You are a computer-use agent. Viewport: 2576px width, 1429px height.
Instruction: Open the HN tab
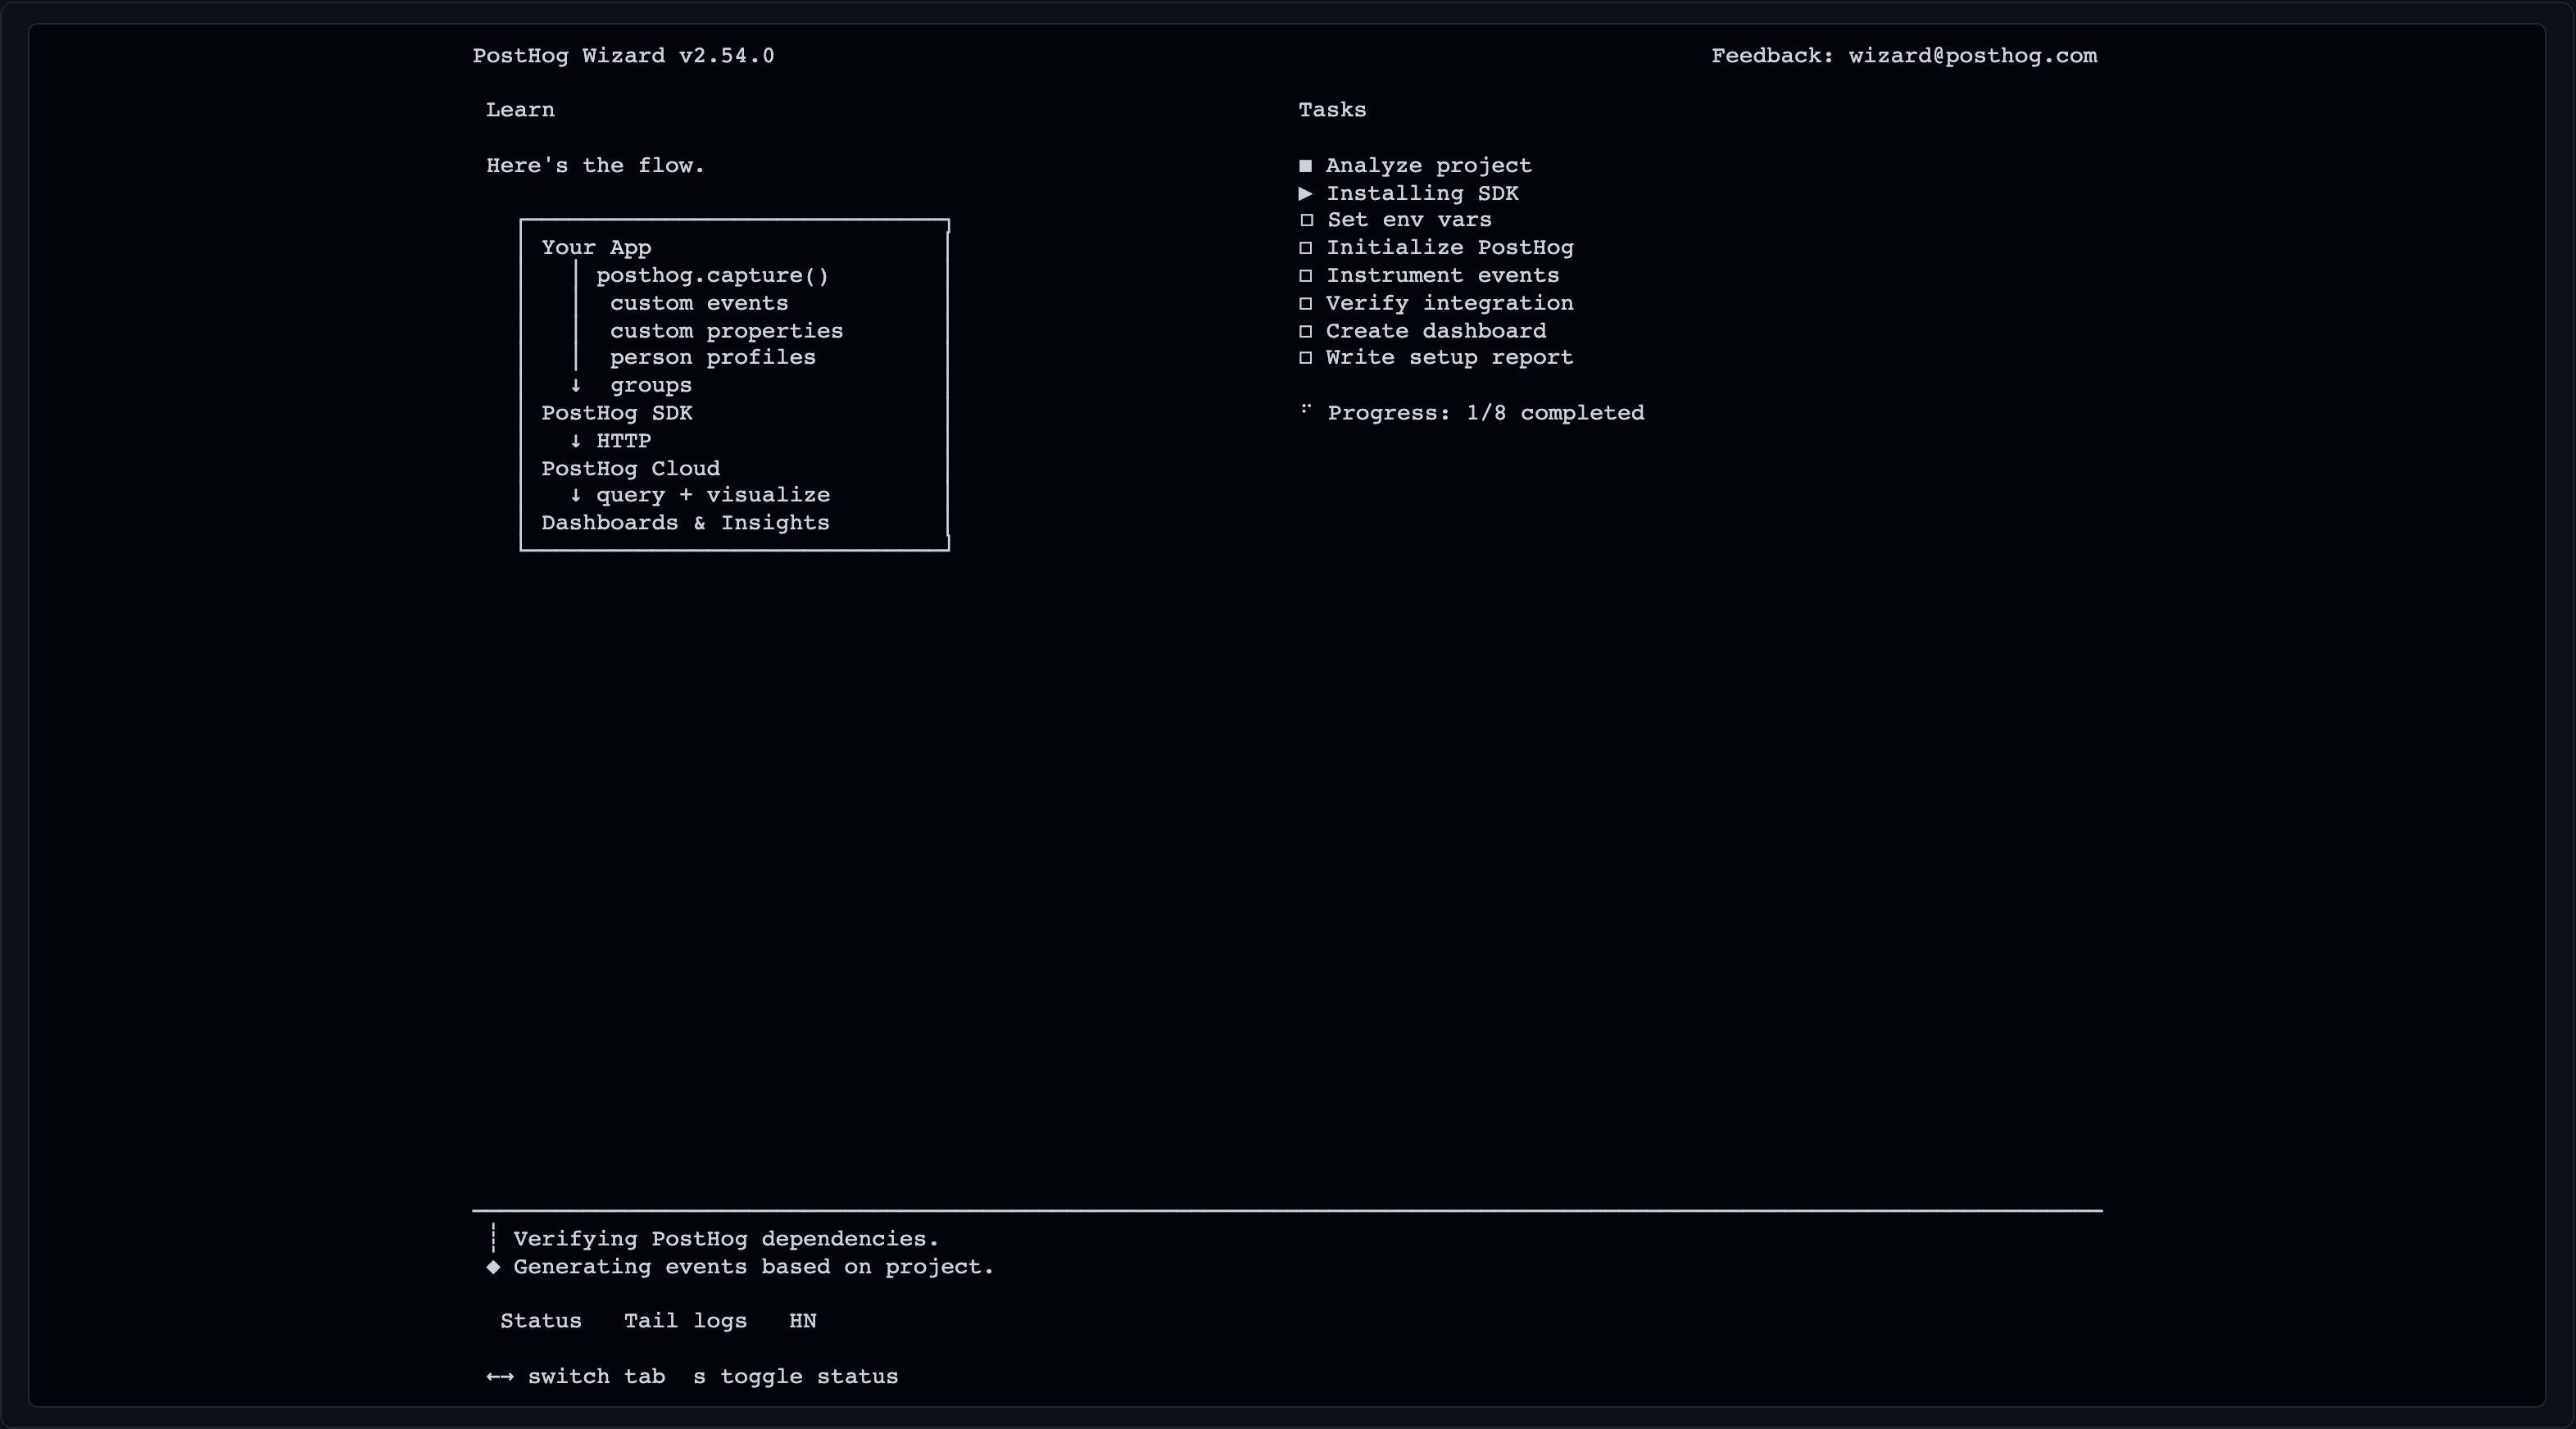coord(802,1321)
